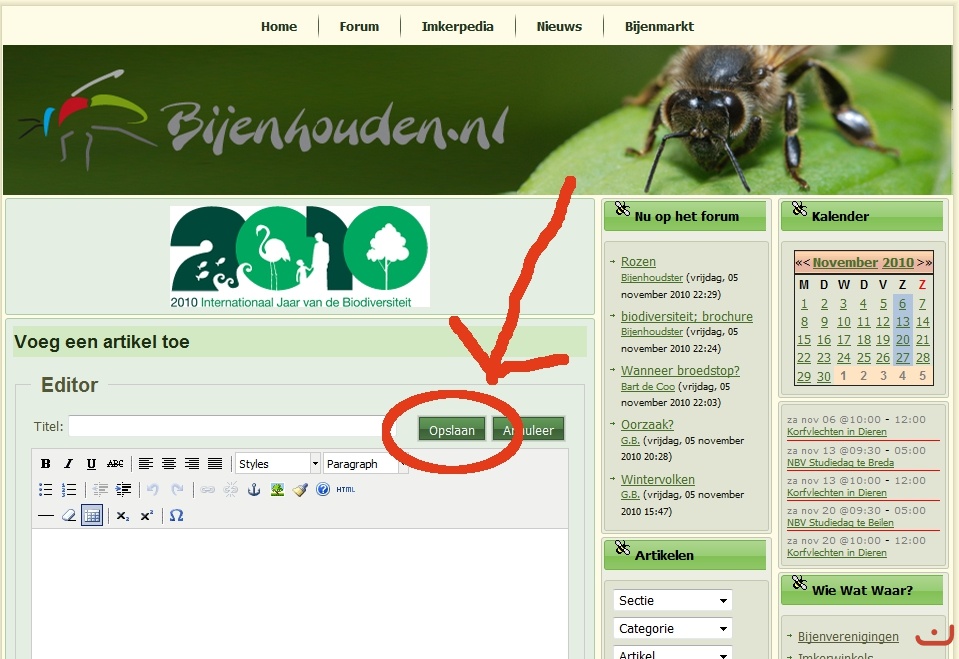Viewport: 959px width, 659px height.
Task: Toggle underline formatting in the editor
Action: tap(91, 464)
